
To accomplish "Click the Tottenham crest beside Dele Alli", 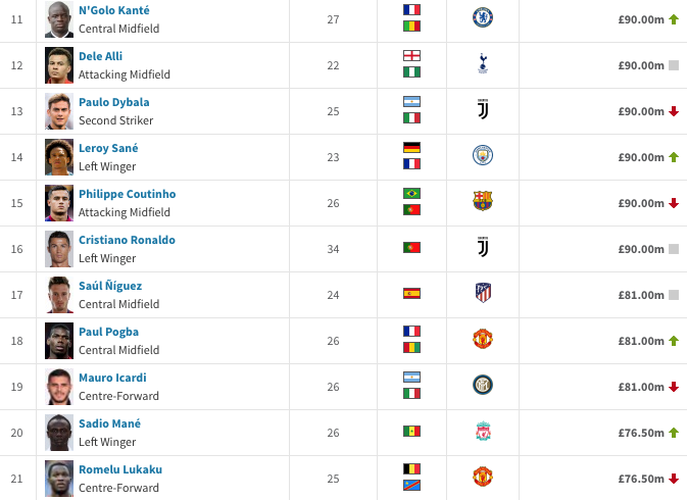I will [x=483, y=65].
